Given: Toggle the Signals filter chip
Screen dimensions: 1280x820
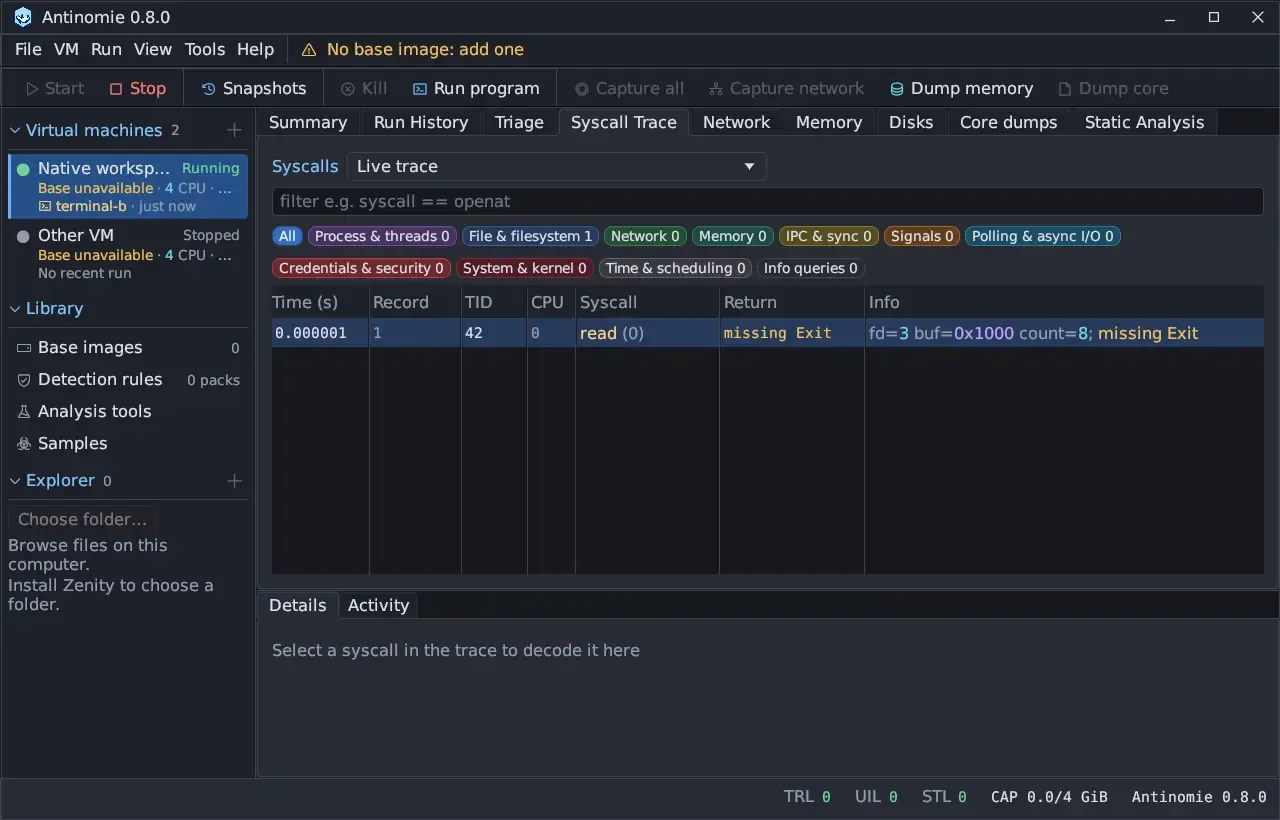Looking at the screenshot, I should coord(922,236).
